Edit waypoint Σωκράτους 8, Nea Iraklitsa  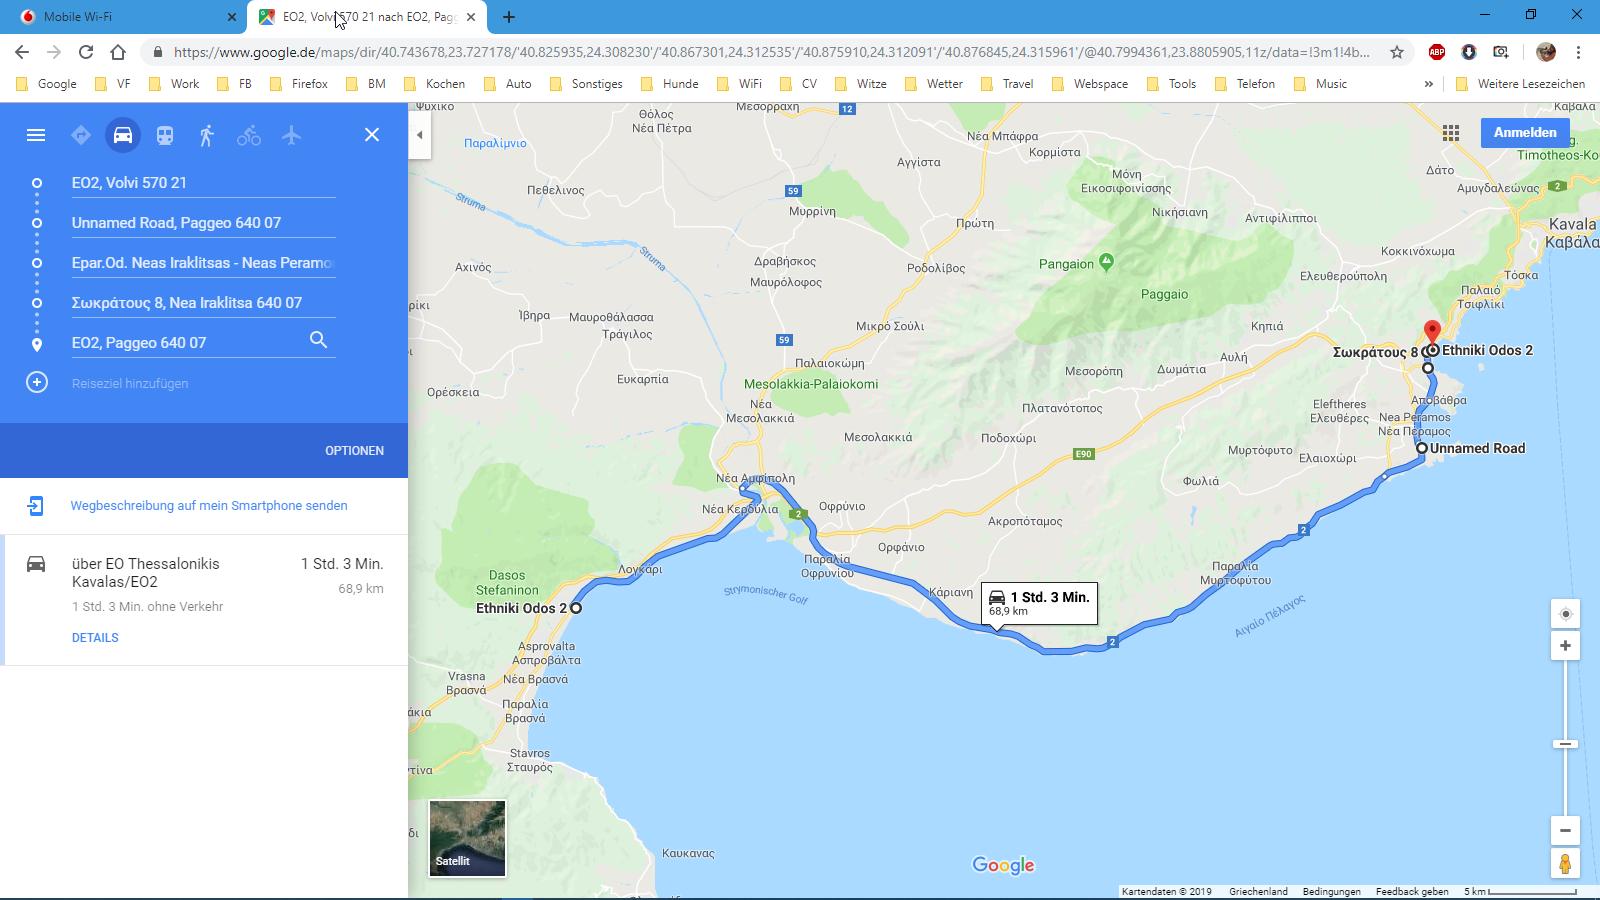coord(203,303)
